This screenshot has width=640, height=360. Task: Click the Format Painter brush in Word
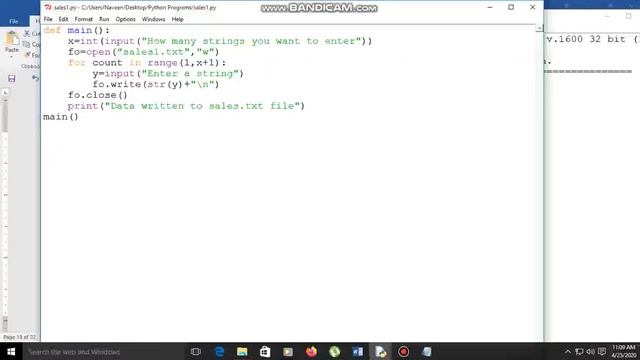tap(28, 55)
